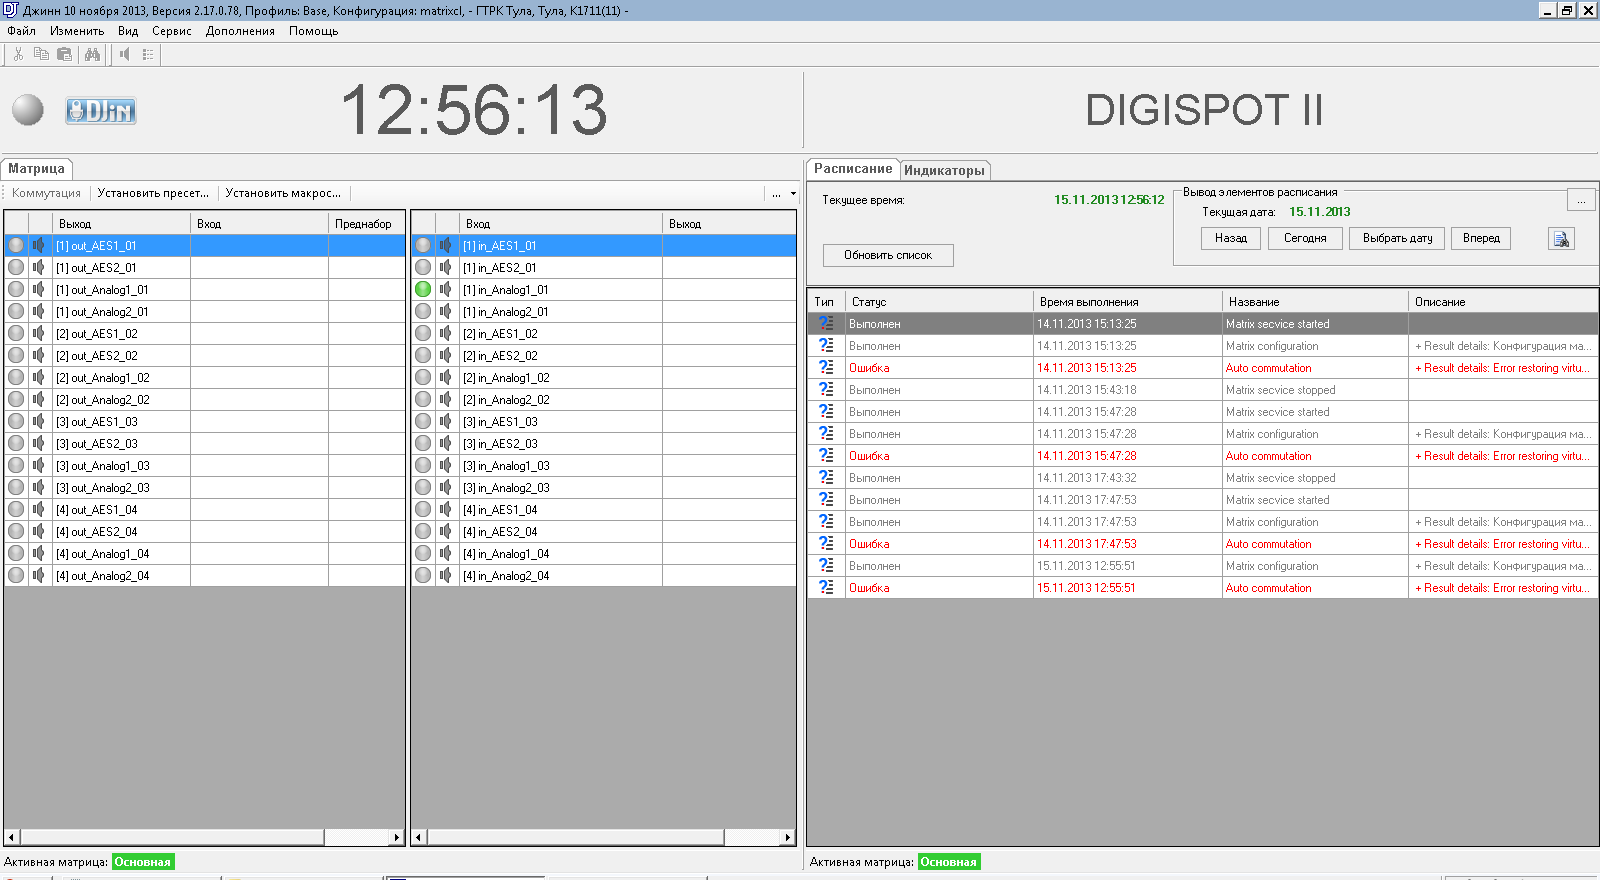Open the Вид menu
Screen dimensions: 1600x880
point(128,31)
